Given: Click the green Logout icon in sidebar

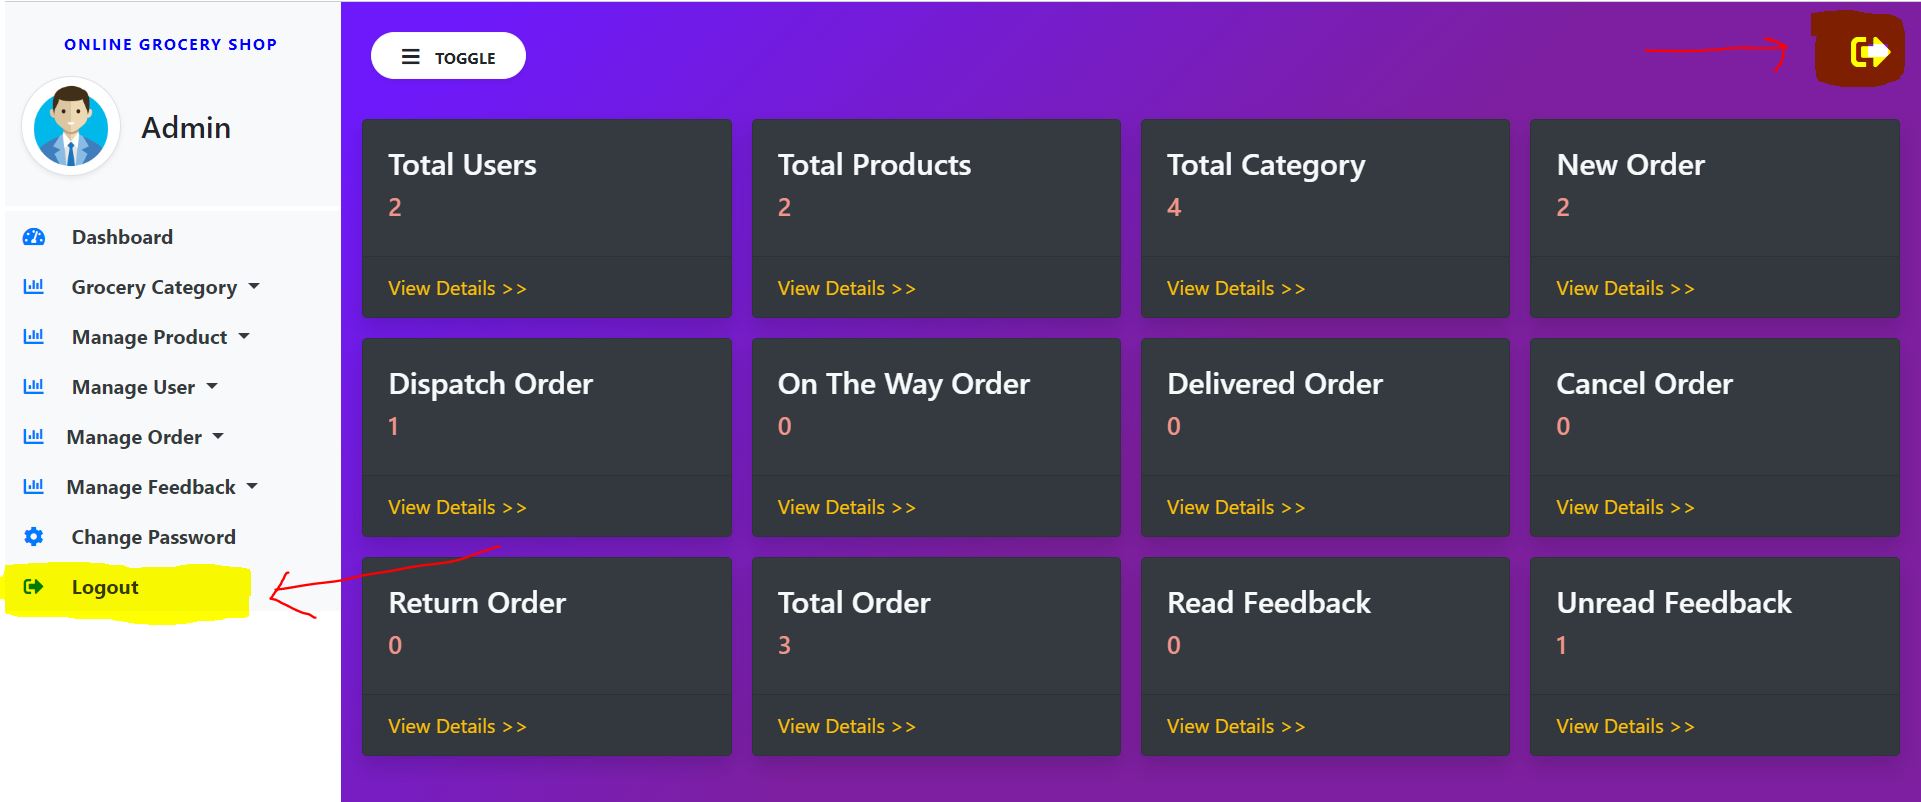Looking at the screenshot, I should pyautogui.click(x=34, y=587).
